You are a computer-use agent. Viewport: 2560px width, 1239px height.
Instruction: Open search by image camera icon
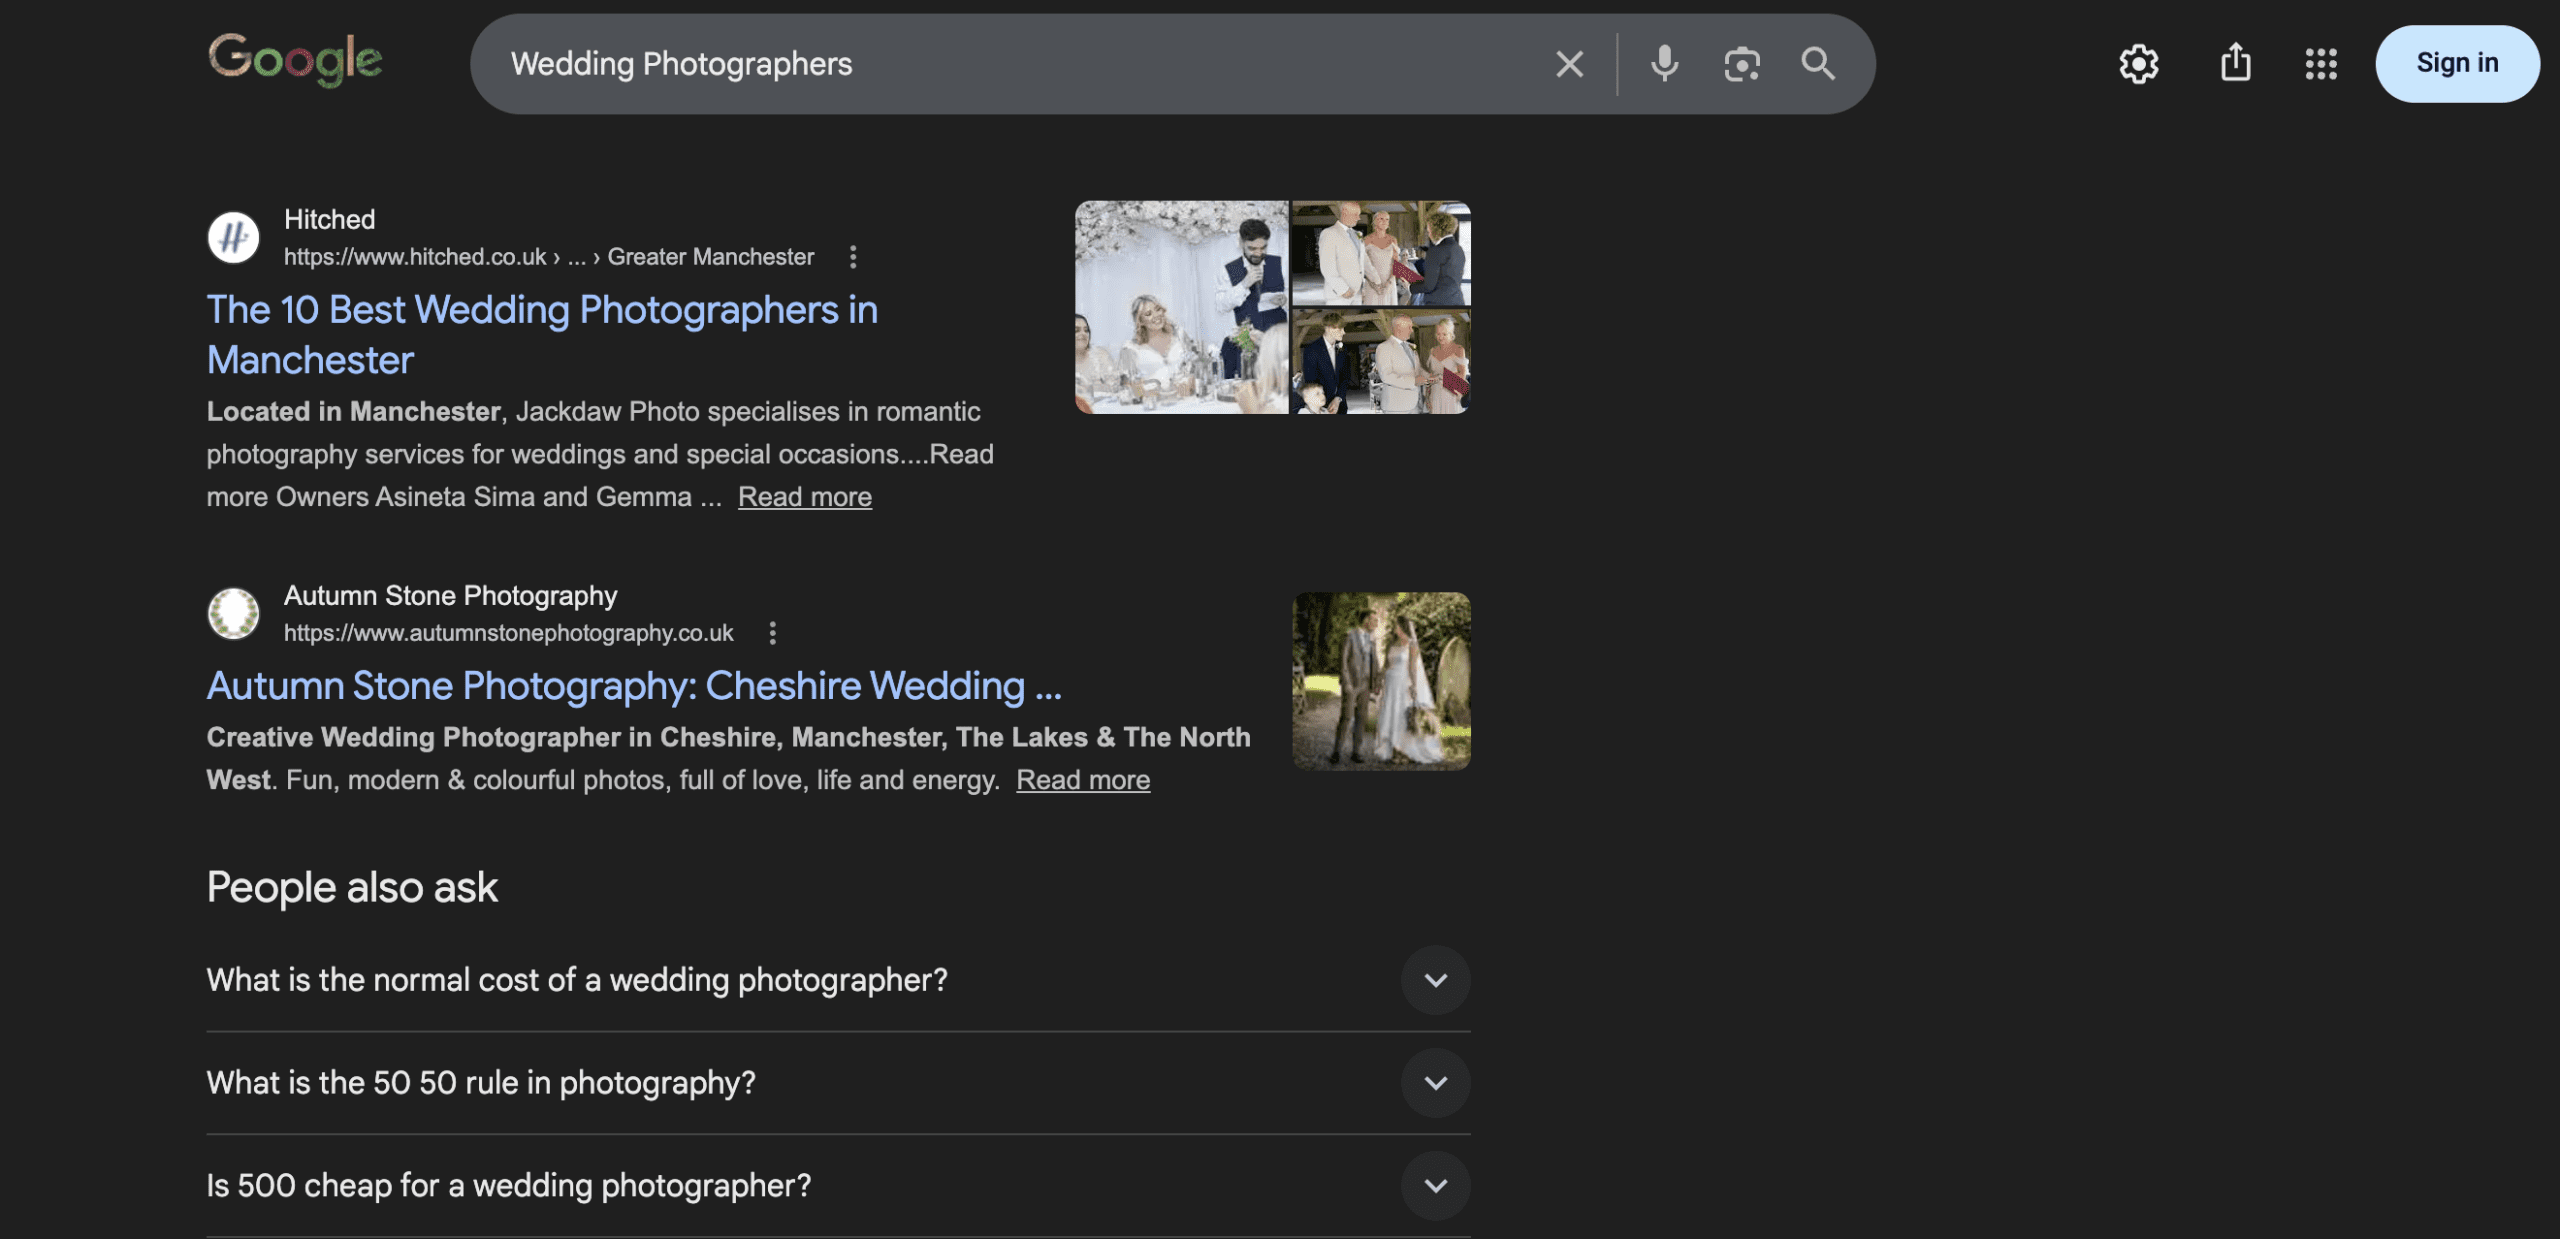click(x=1741, y=64)
